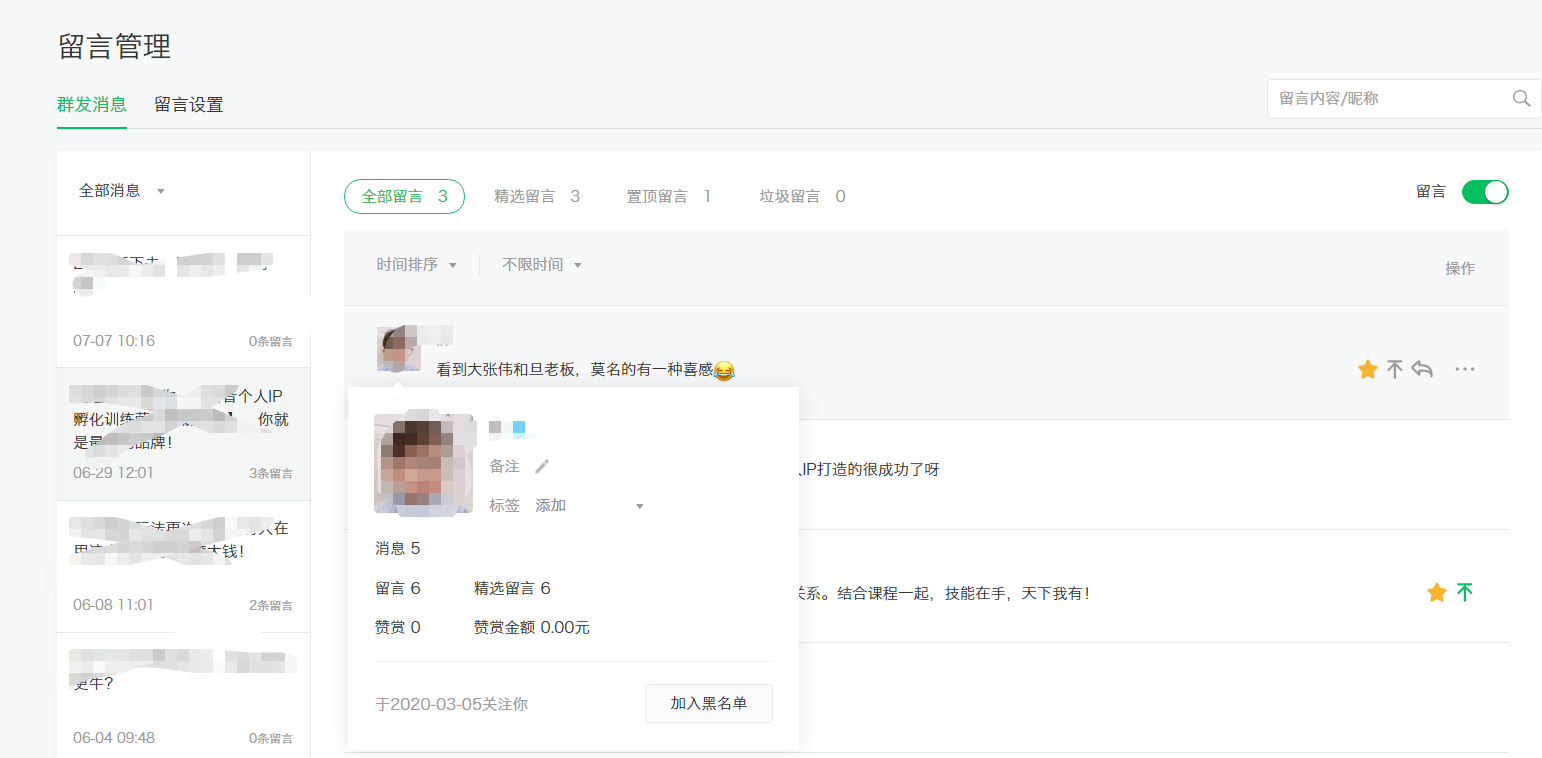Click the 留言 6 count in popup
This screenshot has width=1542, height=758.
pyautogui.click(x=398, y=588)
